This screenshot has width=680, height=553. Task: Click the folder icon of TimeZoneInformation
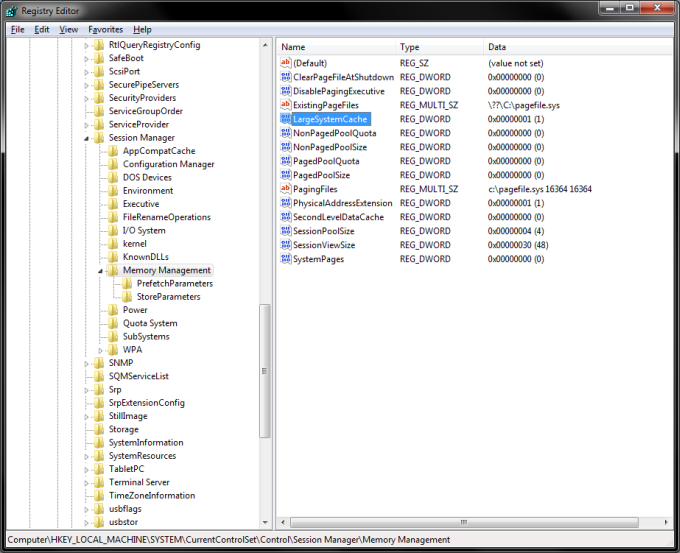[x=99, y=496]
